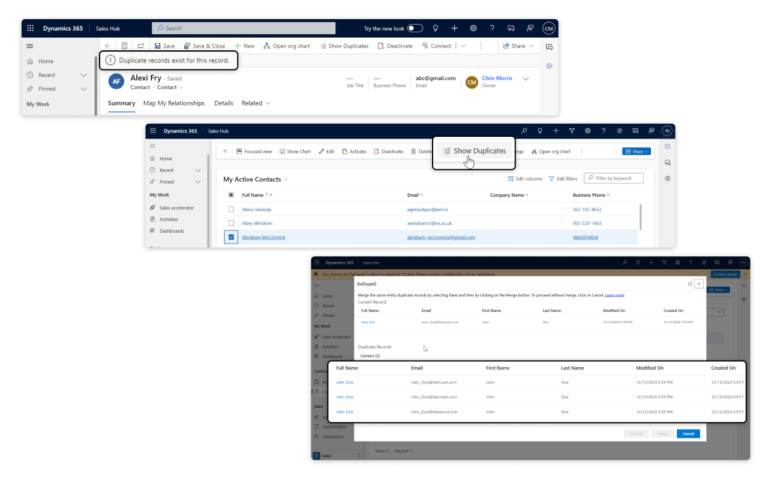Open Sales accelerator in list window sidebar
The width and height of the screenshot is (768, 480).
[172, 208]
